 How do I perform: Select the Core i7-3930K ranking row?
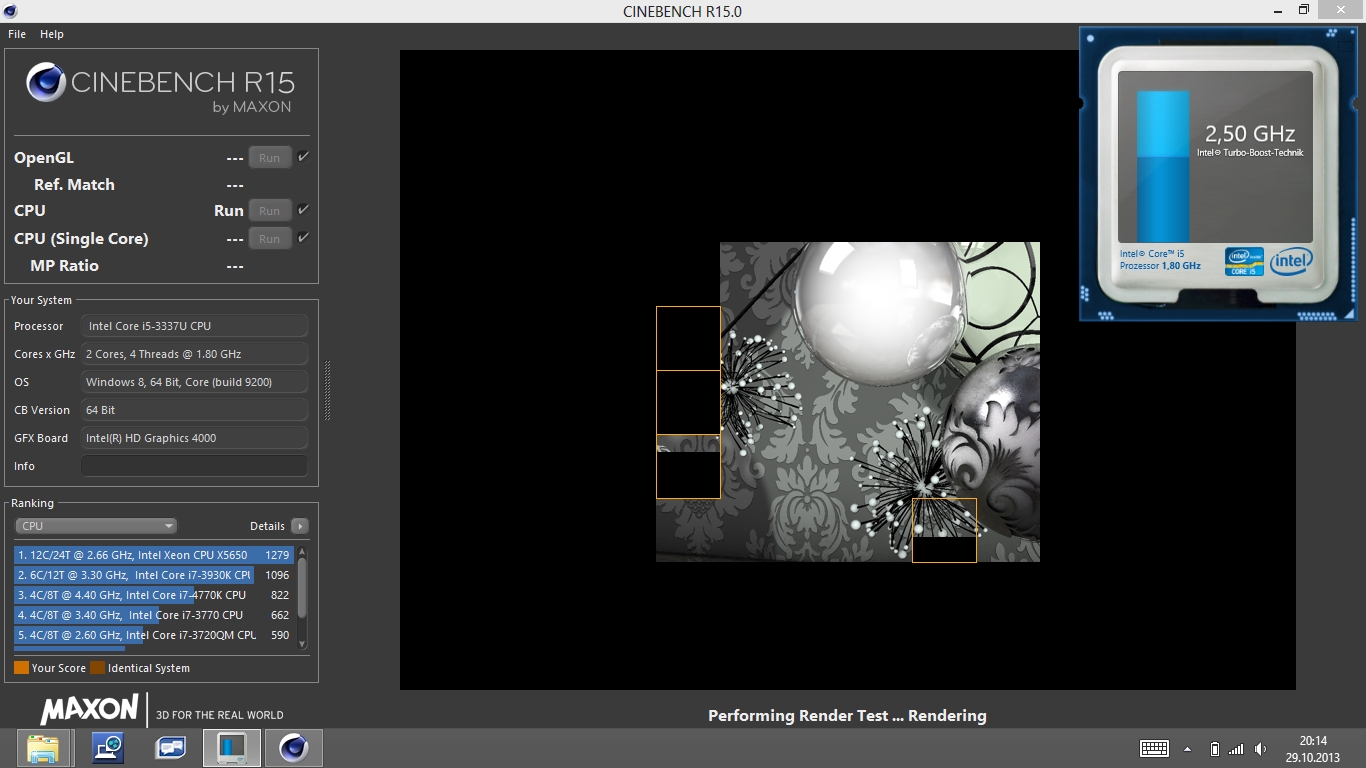tap(153, 575)
